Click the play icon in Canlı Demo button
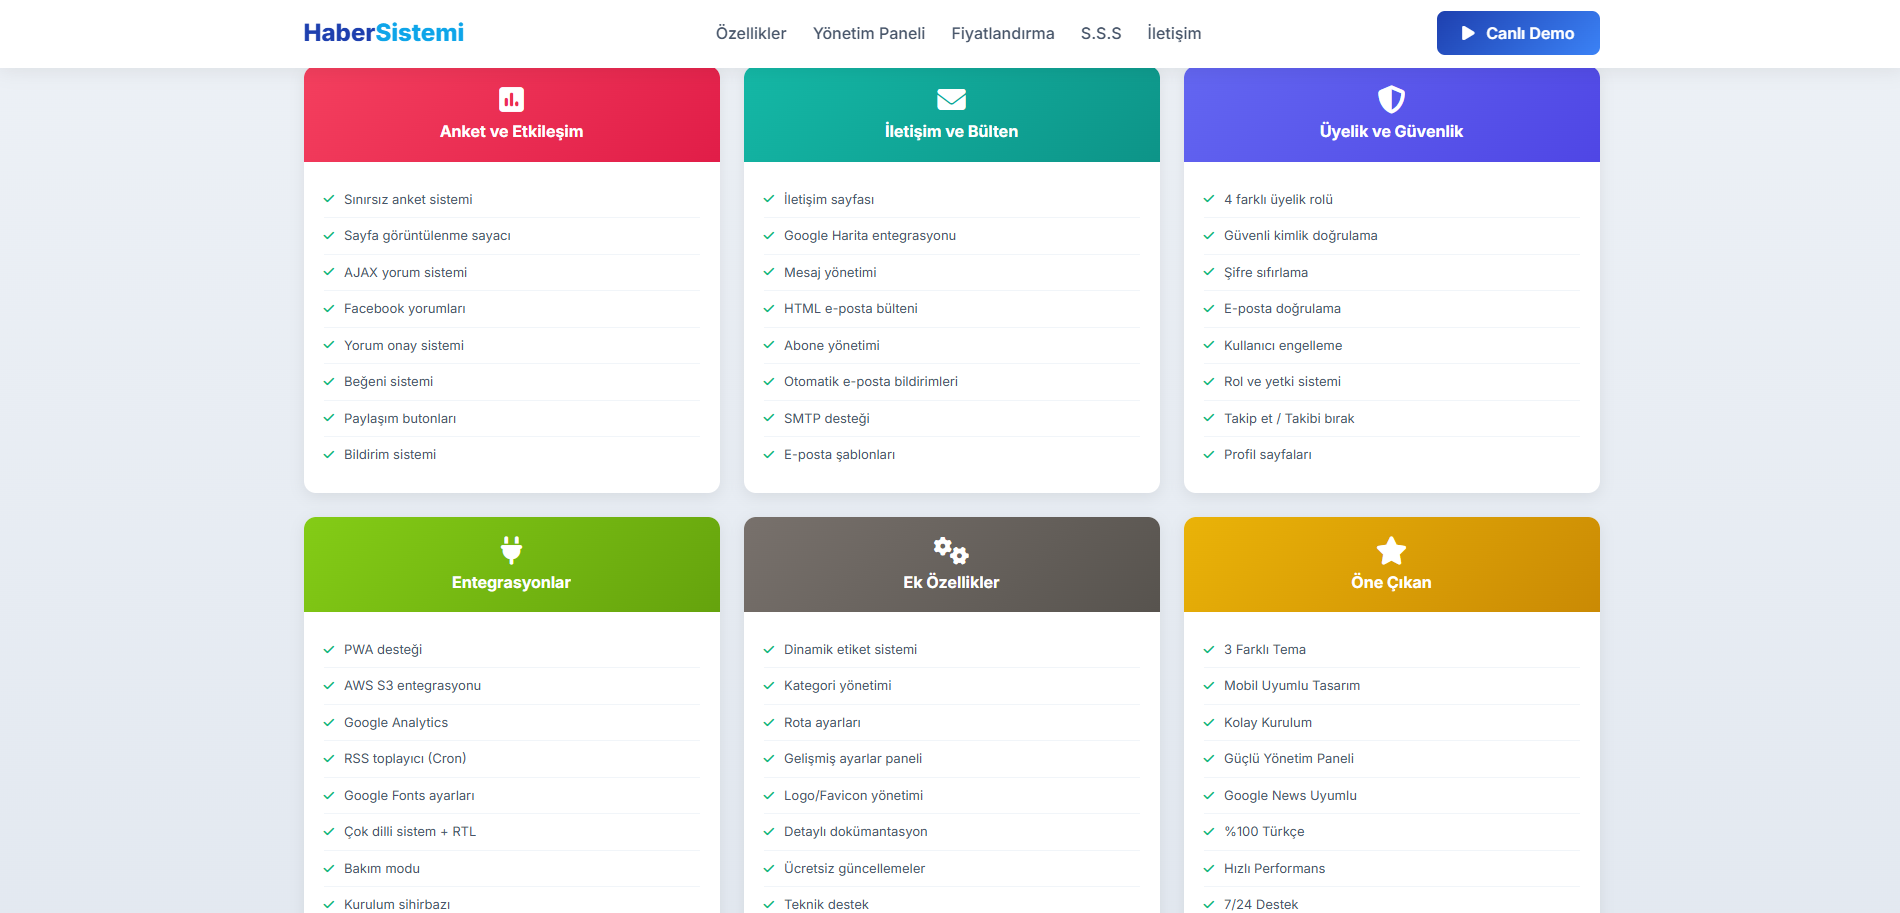The width and height of the screenshot is (1900, 913). coord(1468,33)
